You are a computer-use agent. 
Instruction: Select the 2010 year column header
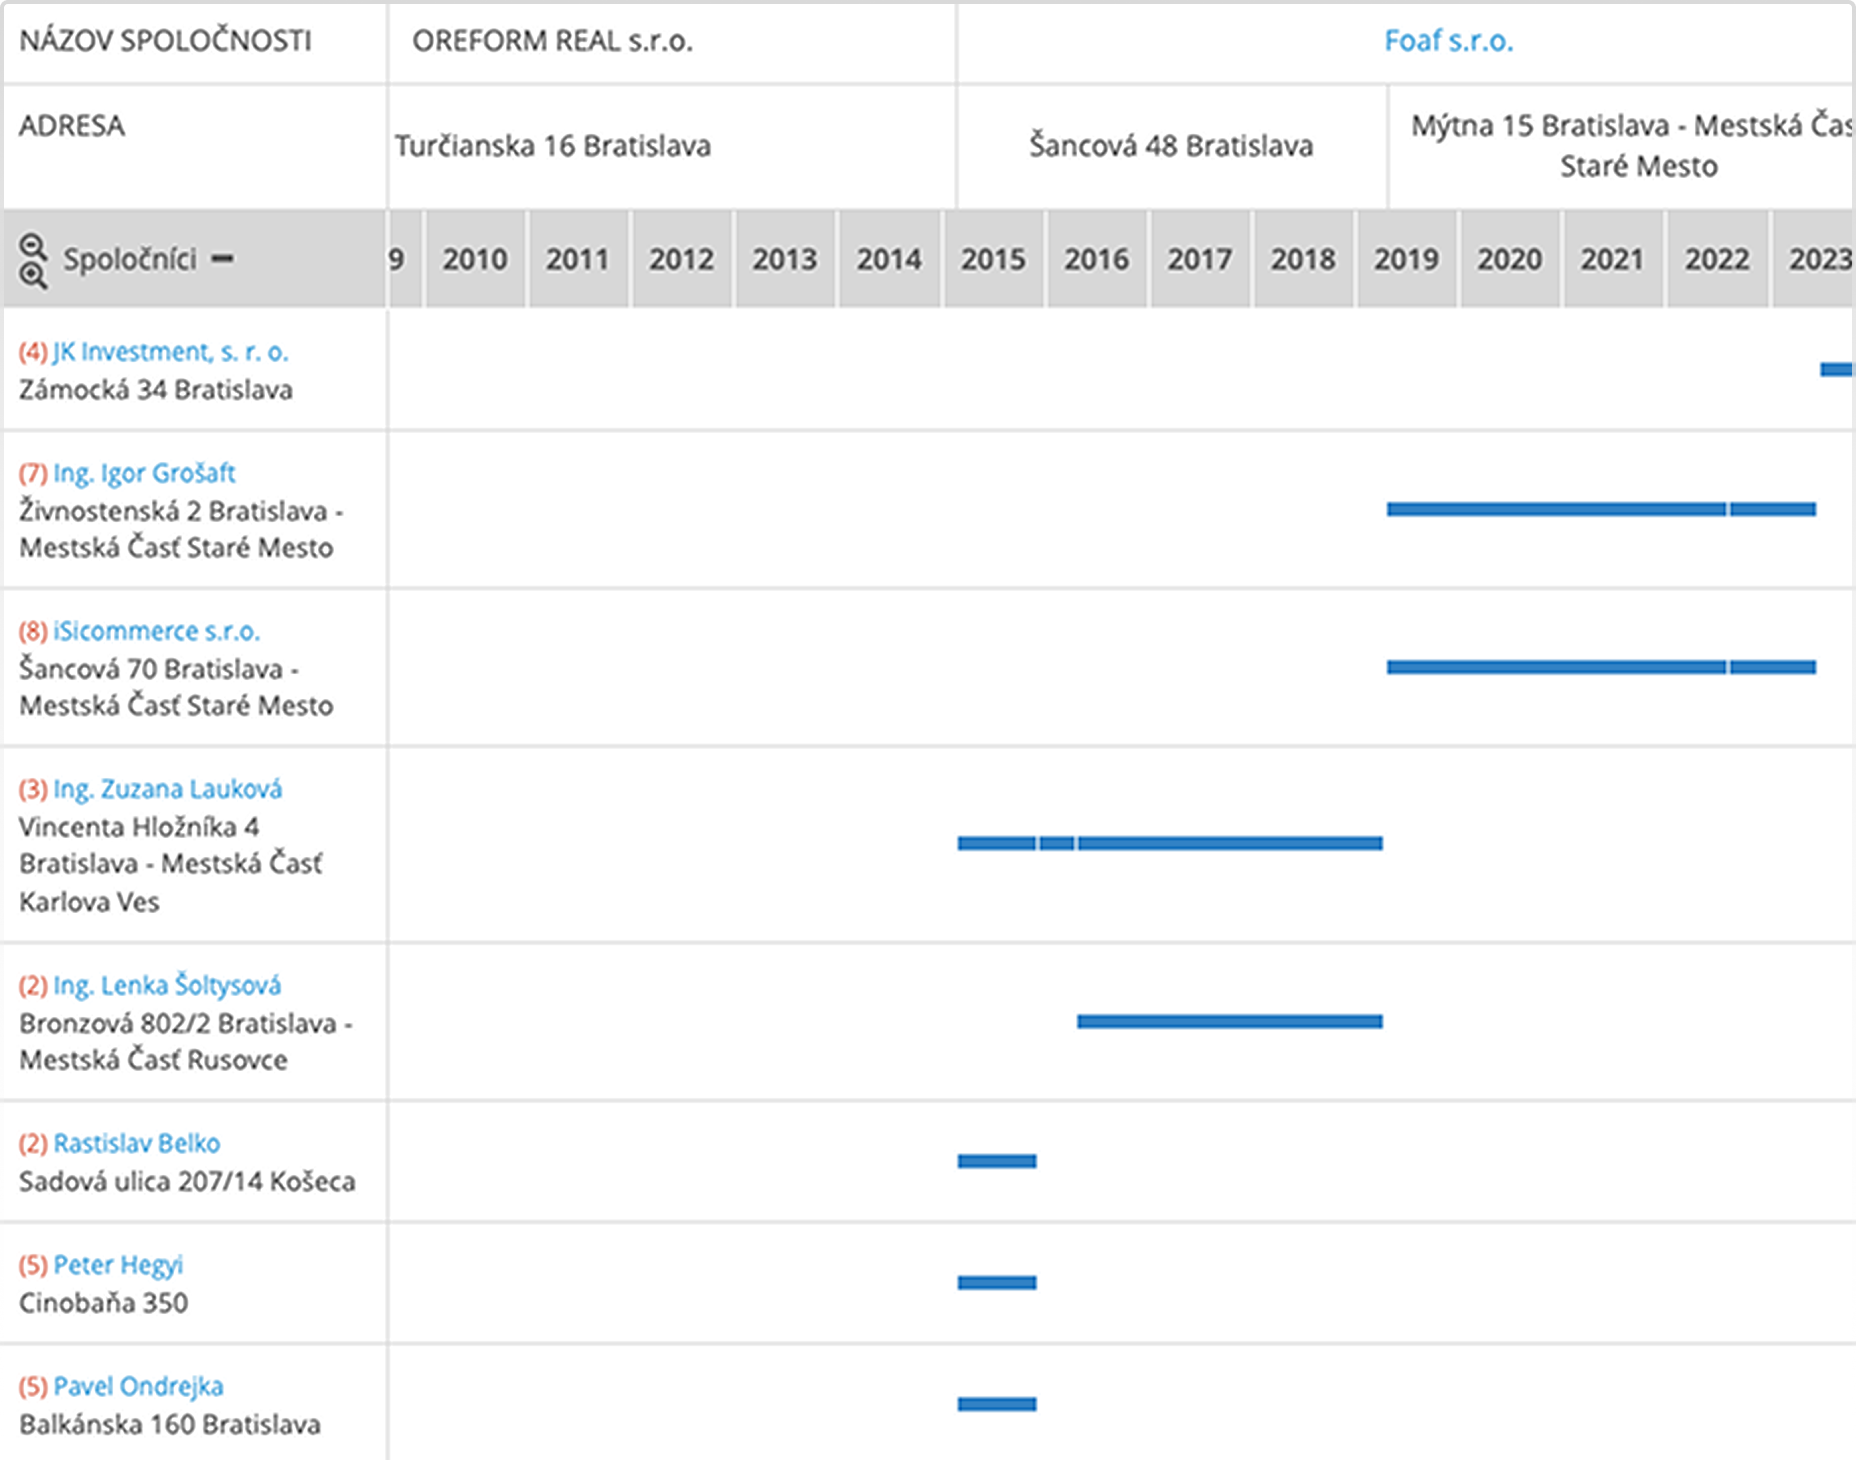pos(475,259)
